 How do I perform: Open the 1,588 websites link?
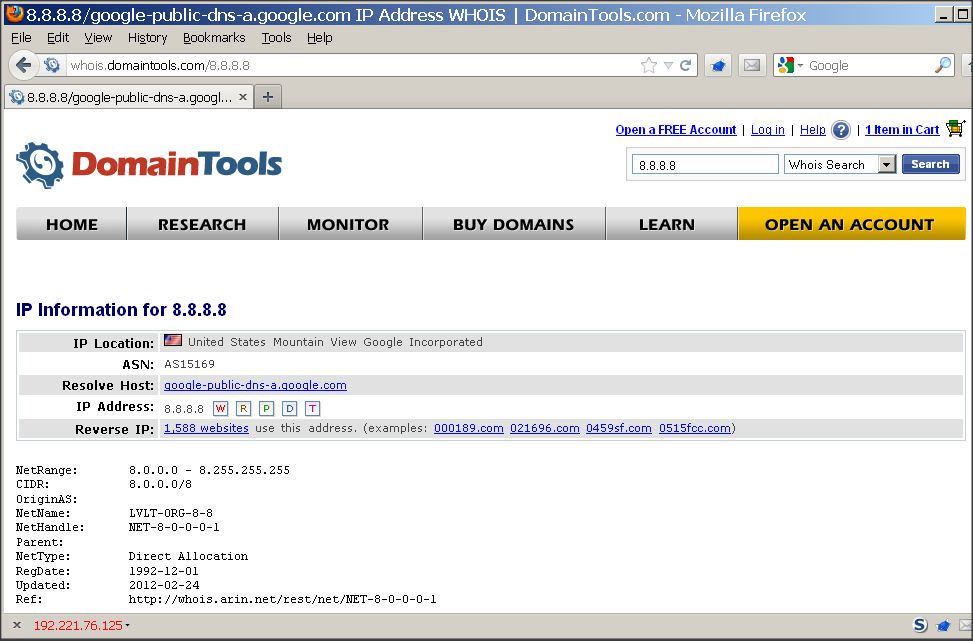point(206,428)
